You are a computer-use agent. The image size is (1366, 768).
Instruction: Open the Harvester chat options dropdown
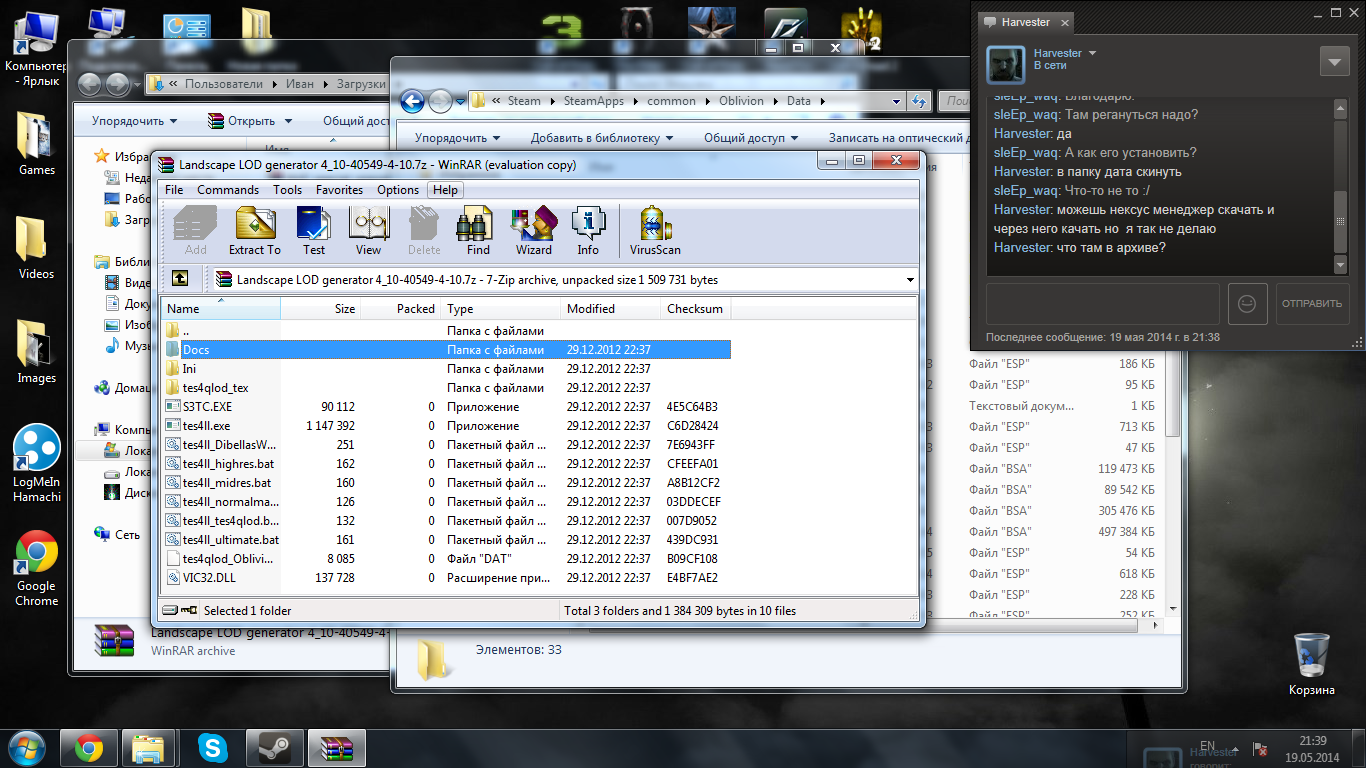(1334, 61)
